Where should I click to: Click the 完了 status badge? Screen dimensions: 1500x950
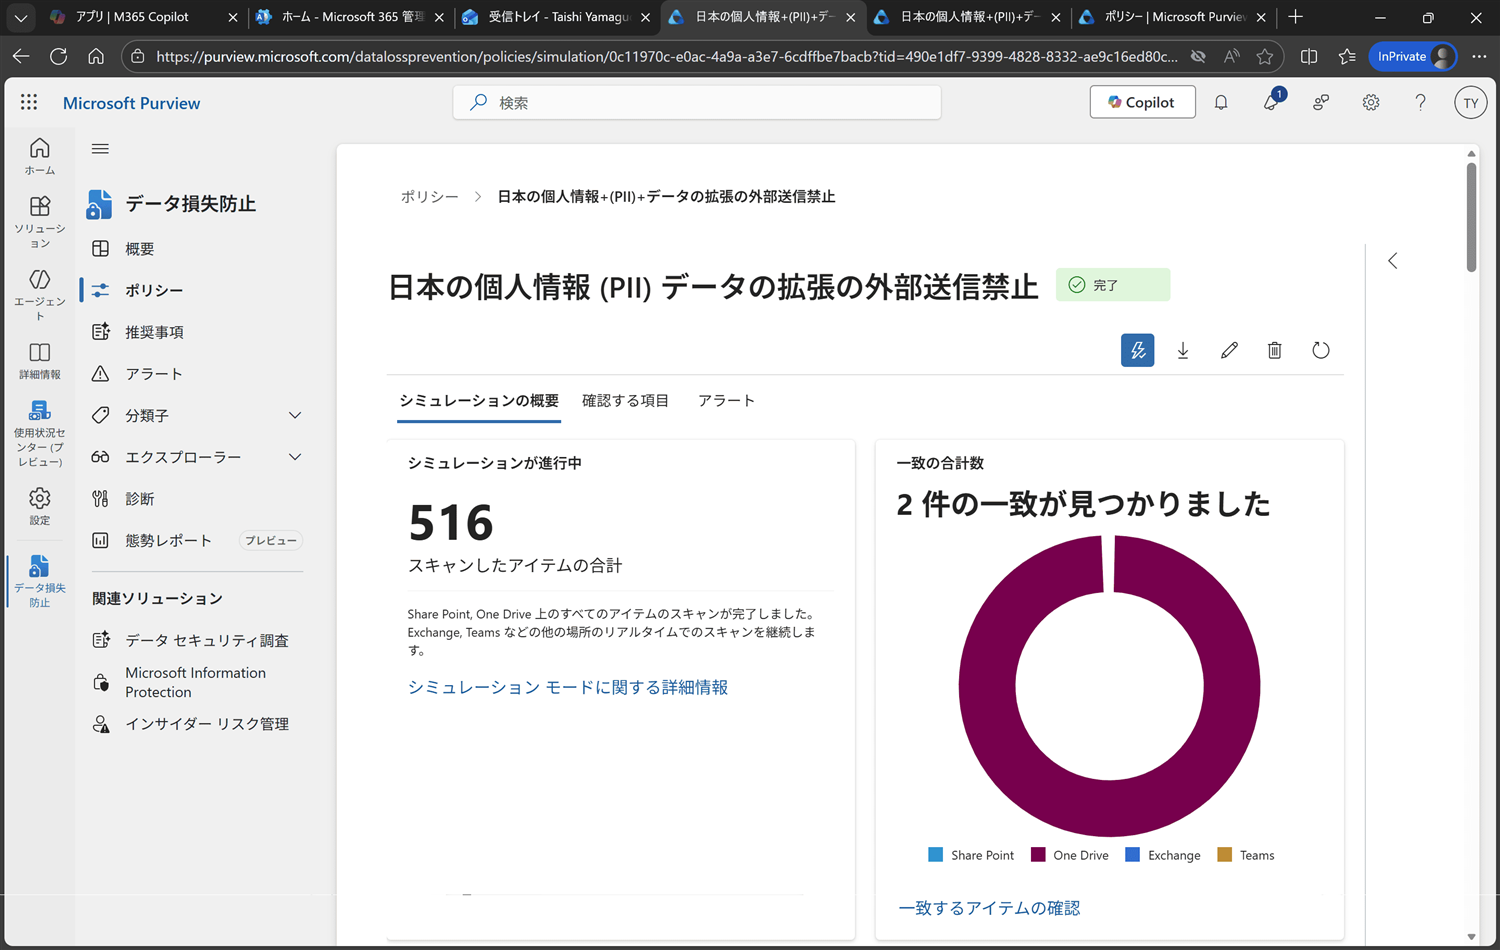1113,285
